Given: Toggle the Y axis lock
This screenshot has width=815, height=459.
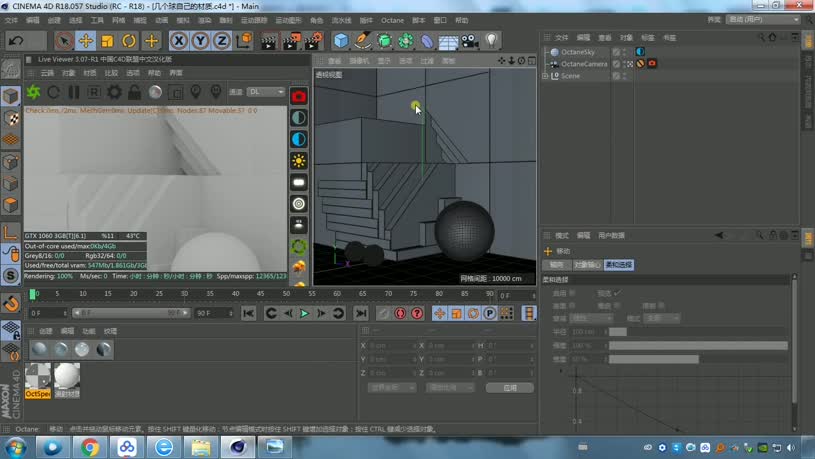Looking at the screenshot, I should point(201,41).
